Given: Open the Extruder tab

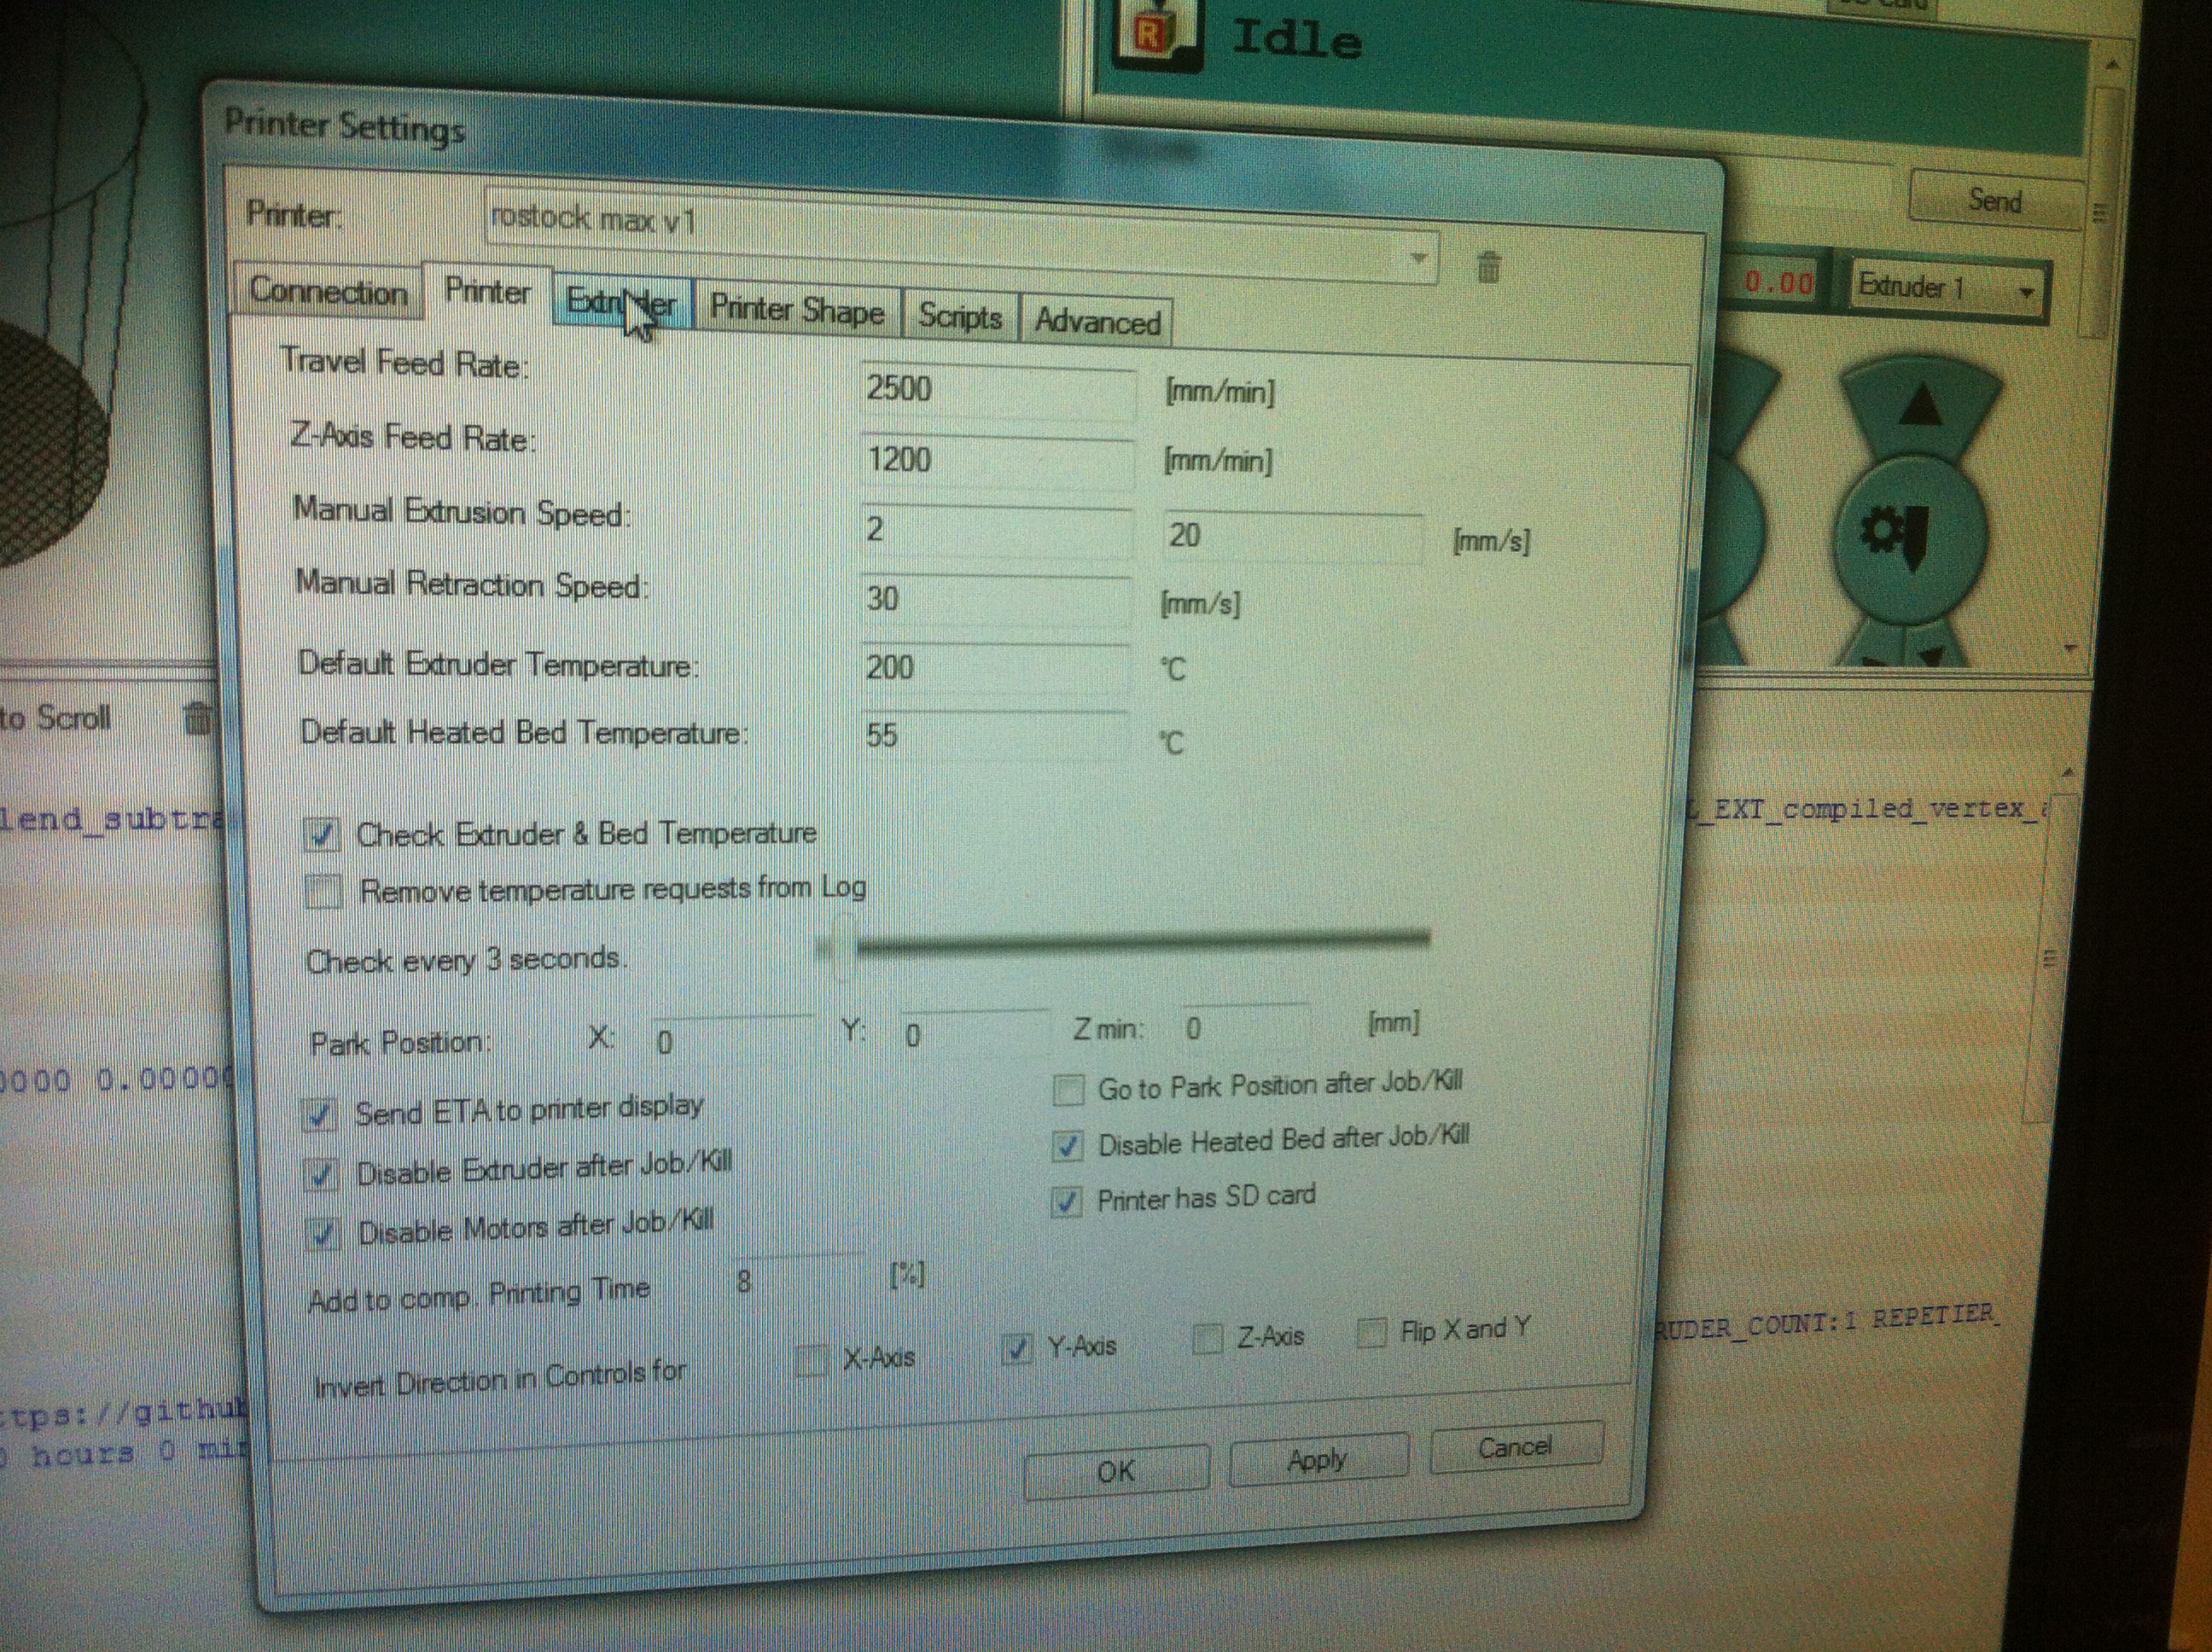Looking at the screenshot, I should (x=620, y=300).
